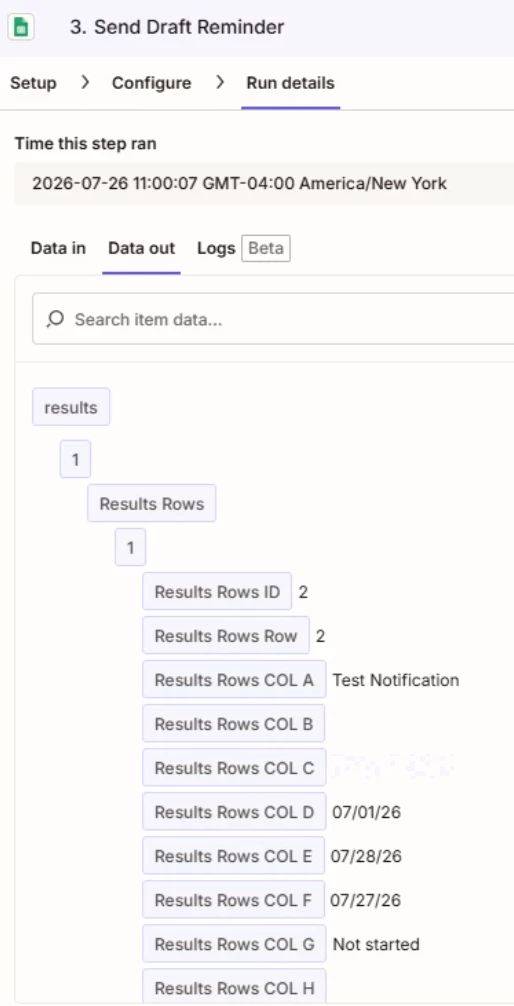
Task: Click the Google Sheets app icon
Action: (x=21, y=28)
